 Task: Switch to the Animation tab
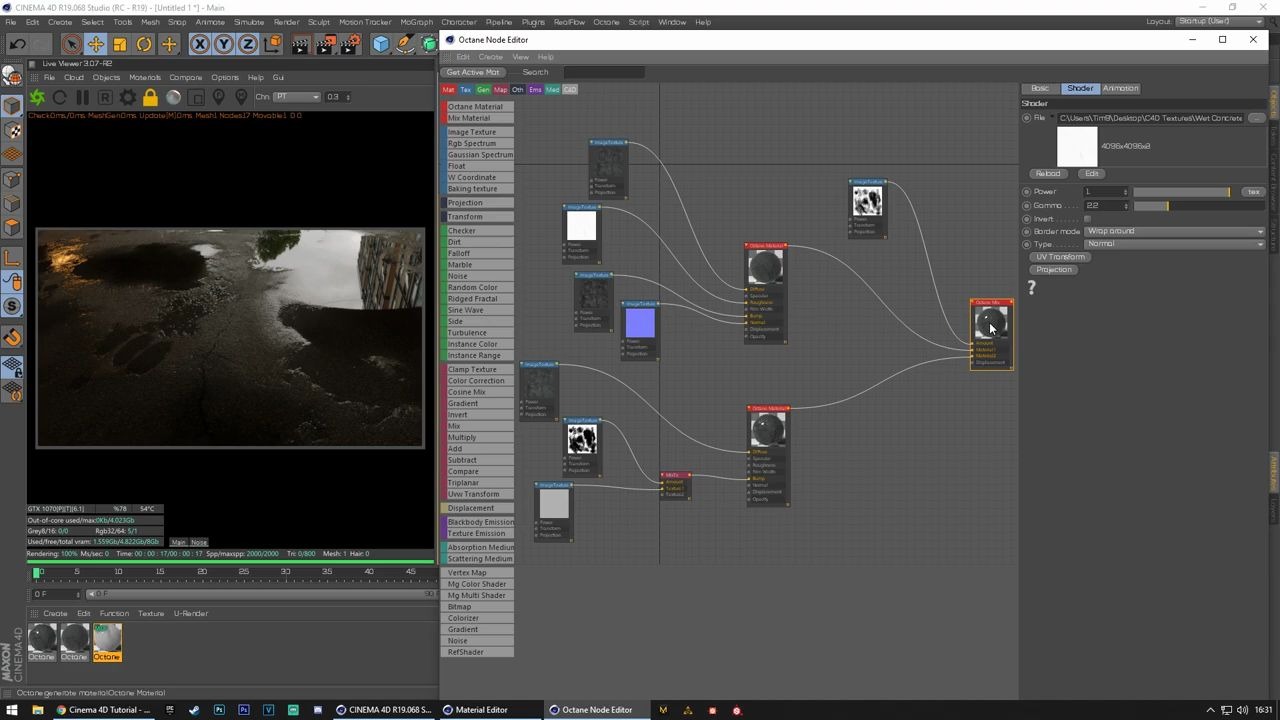point(1119,88)
